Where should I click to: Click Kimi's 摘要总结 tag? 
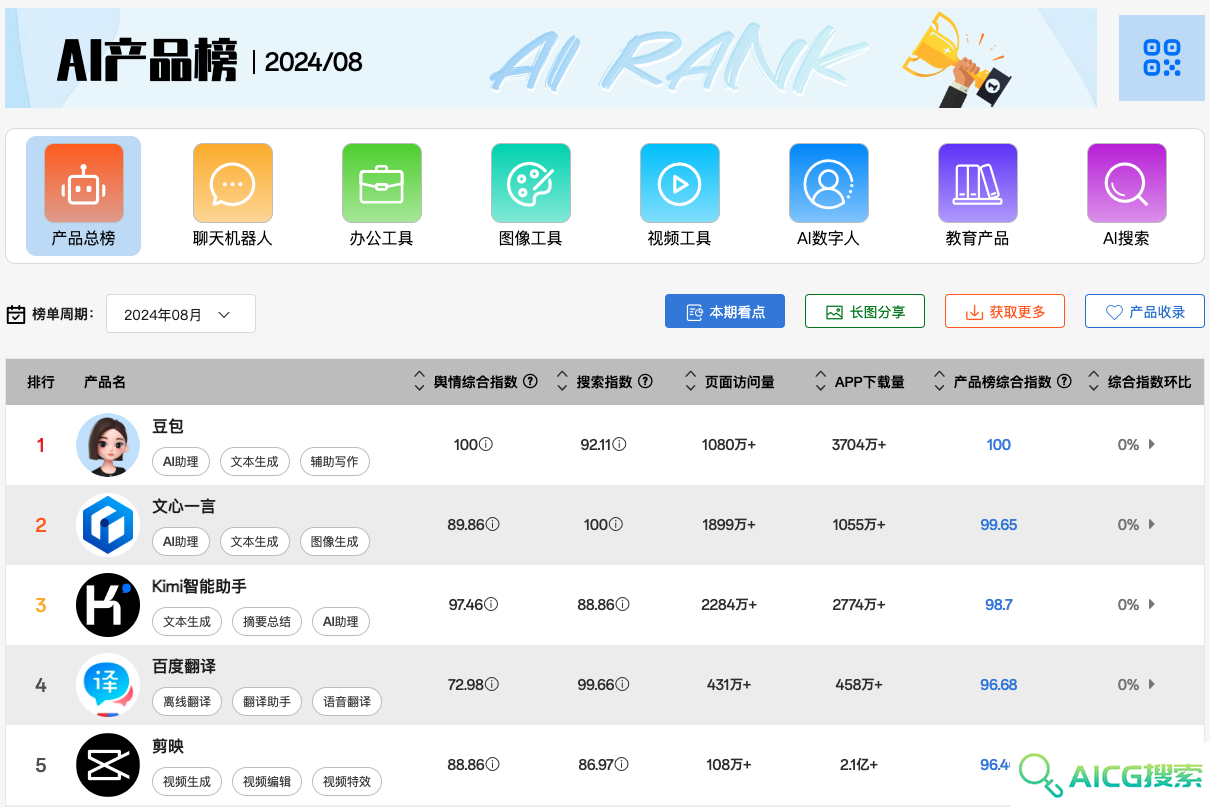click(267, 621)
